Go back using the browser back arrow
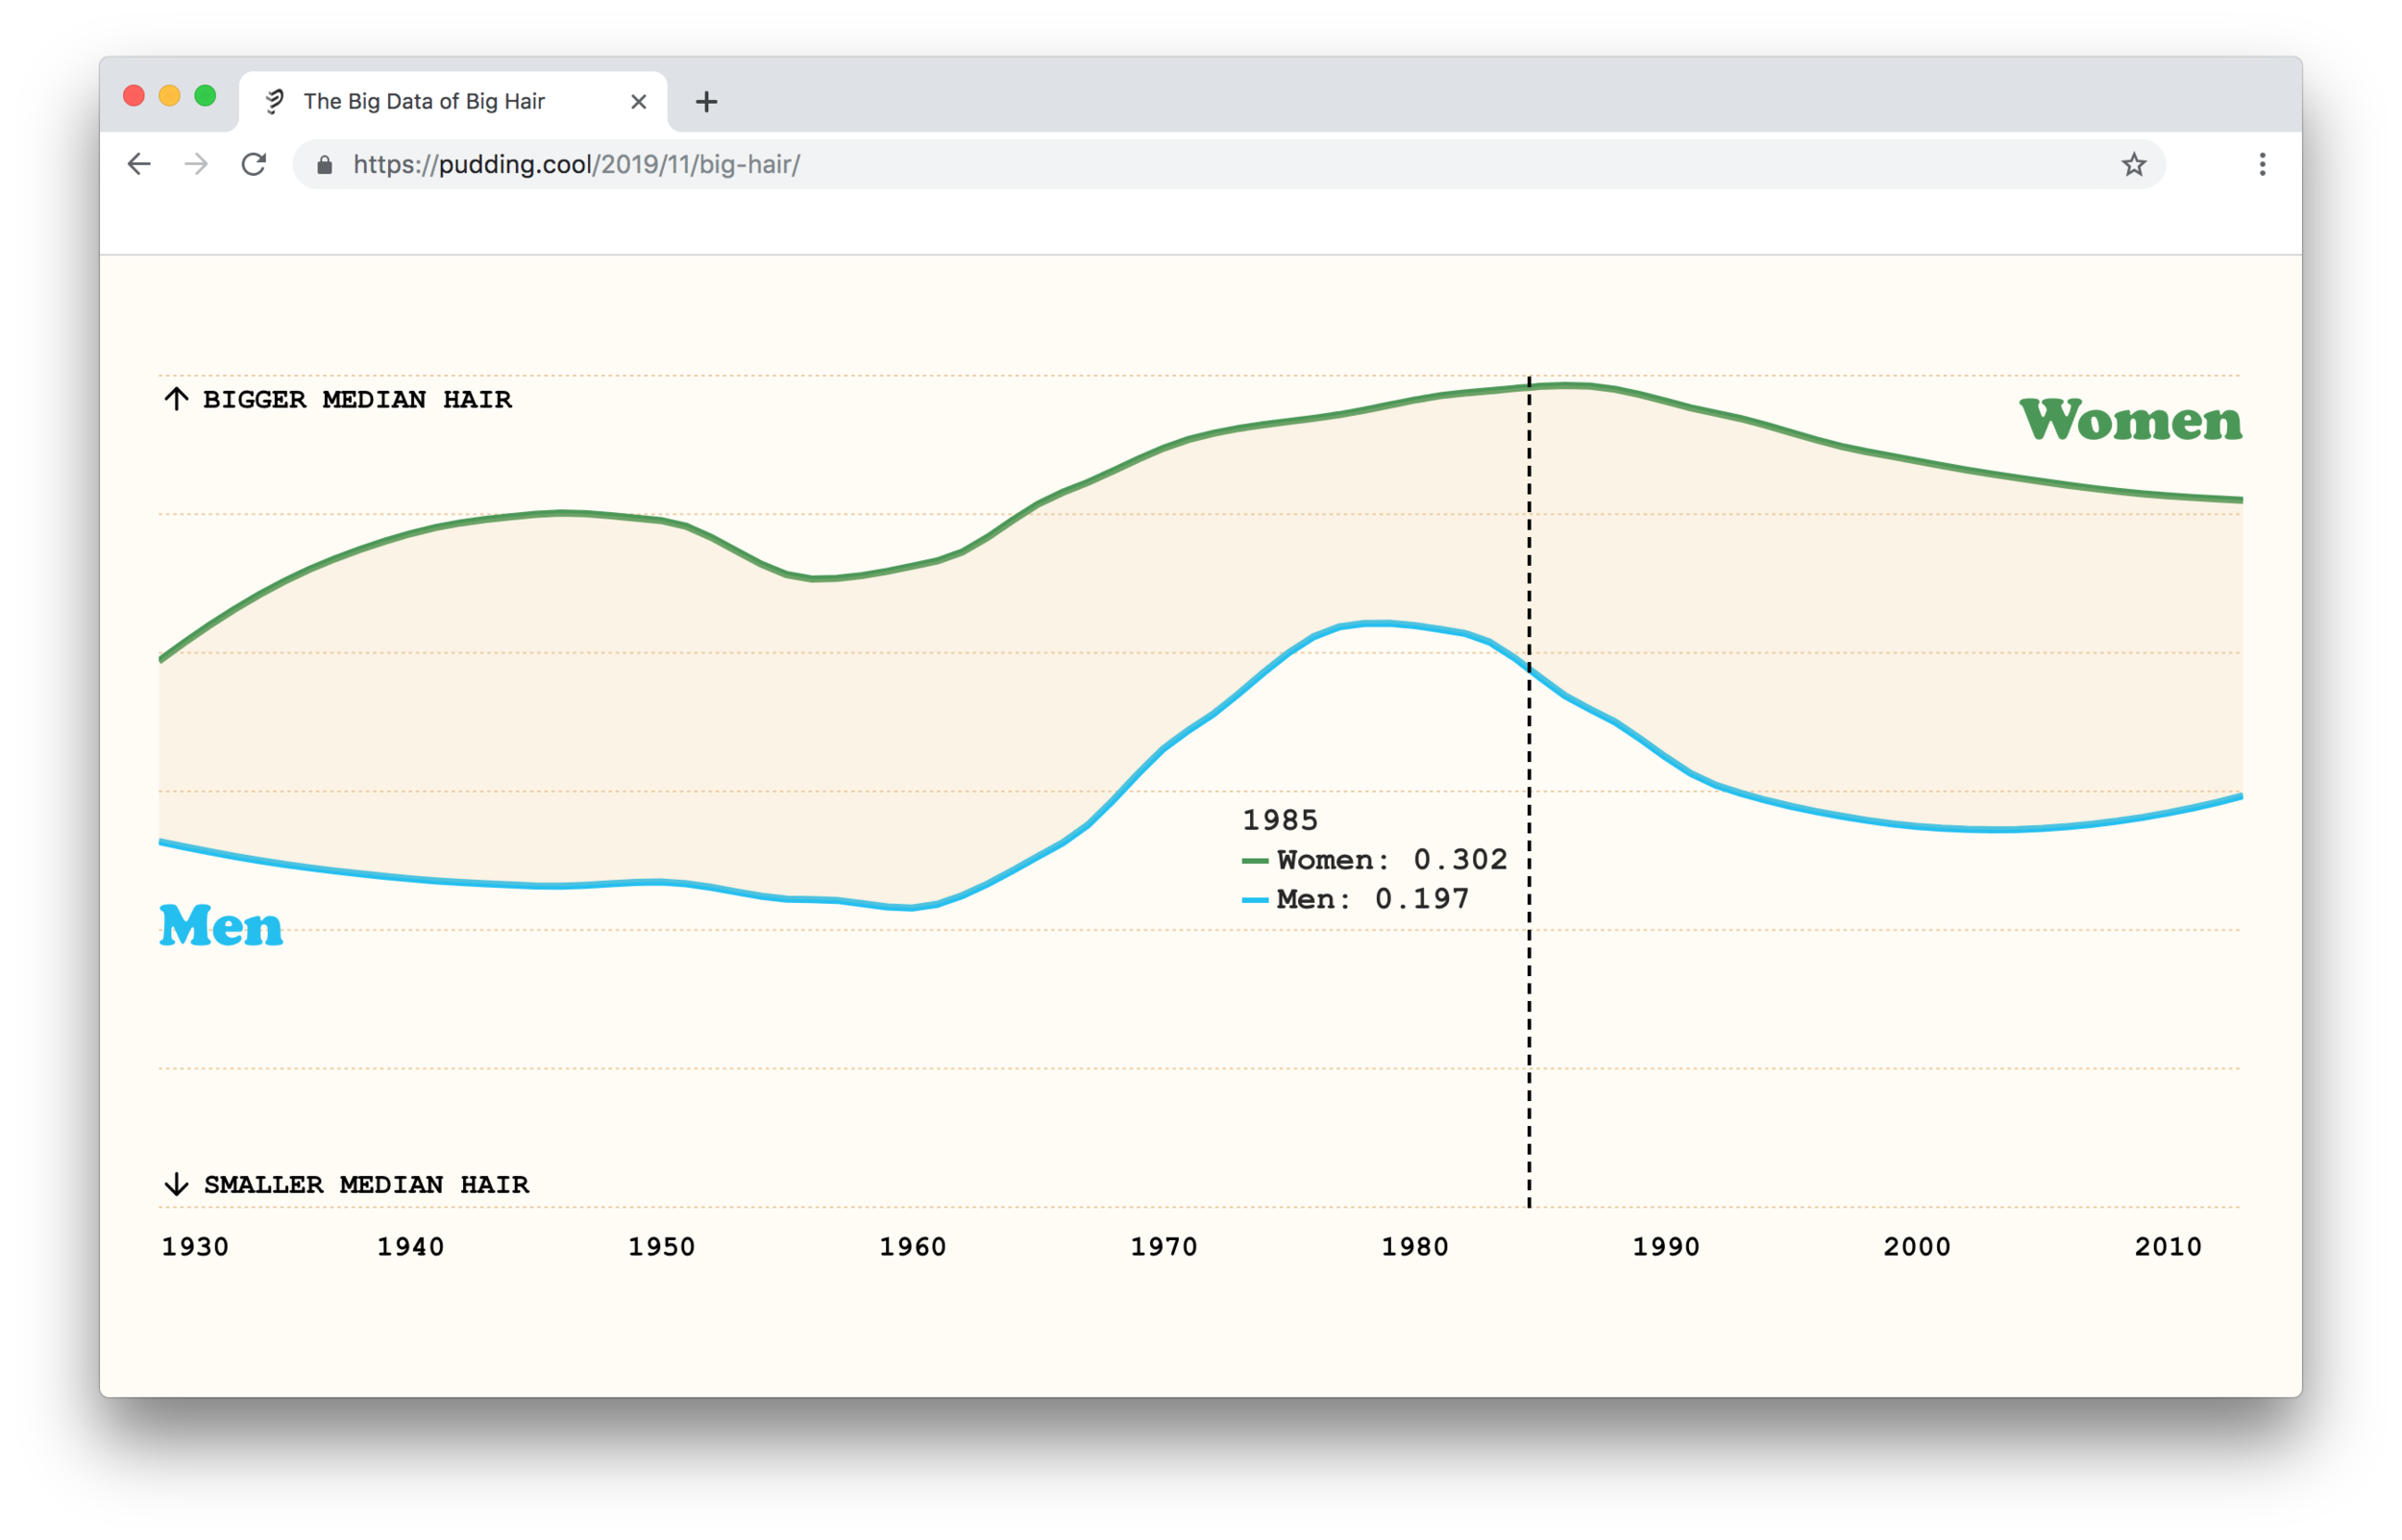The width and height of the screenshot is (2402, 1540). (139, 164)
